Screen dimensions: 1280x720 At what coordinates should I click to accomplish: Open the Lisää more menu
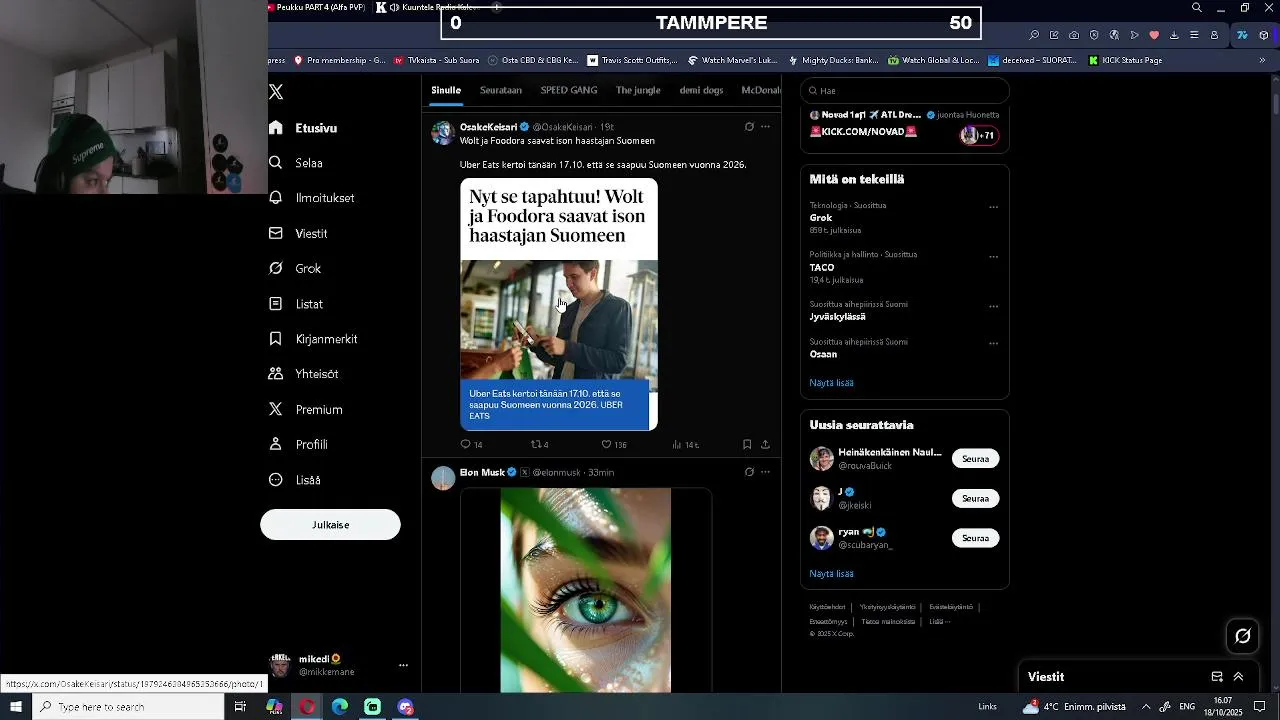pos(295,480)
